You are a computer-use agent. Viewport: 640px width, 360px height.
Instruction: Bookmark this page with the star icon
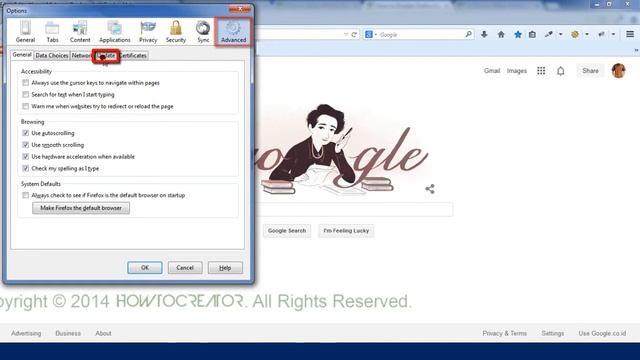pyautogui.click(x=518, y=35)
